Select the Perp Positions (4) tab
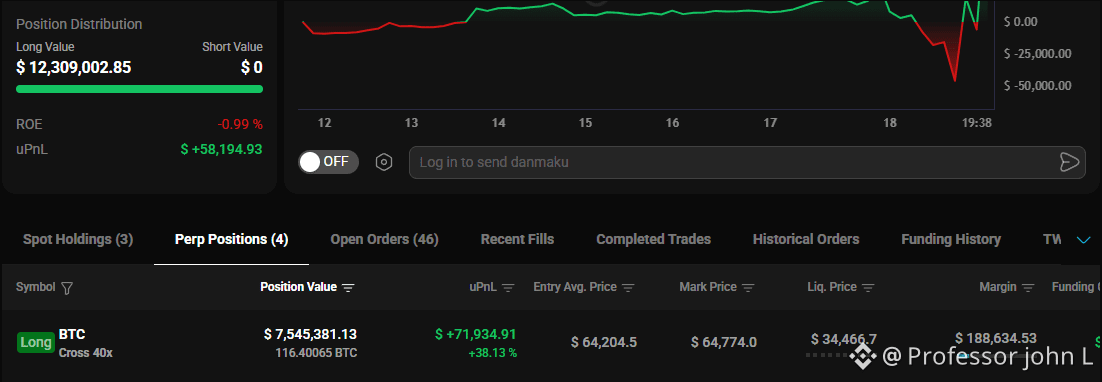 point(231,239)
